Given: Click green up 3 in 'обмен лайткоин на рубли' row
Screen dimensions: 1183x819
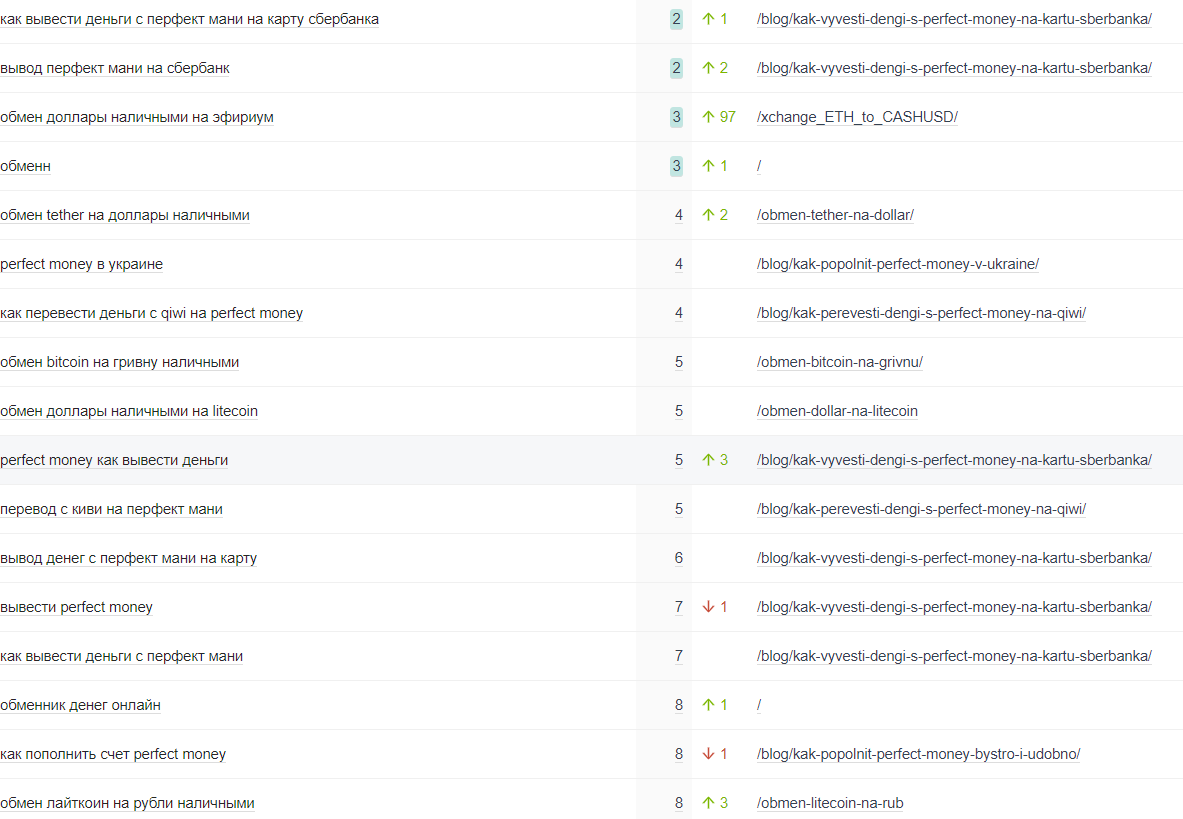Looking at the screenshot, I should [x=715, y=803].
